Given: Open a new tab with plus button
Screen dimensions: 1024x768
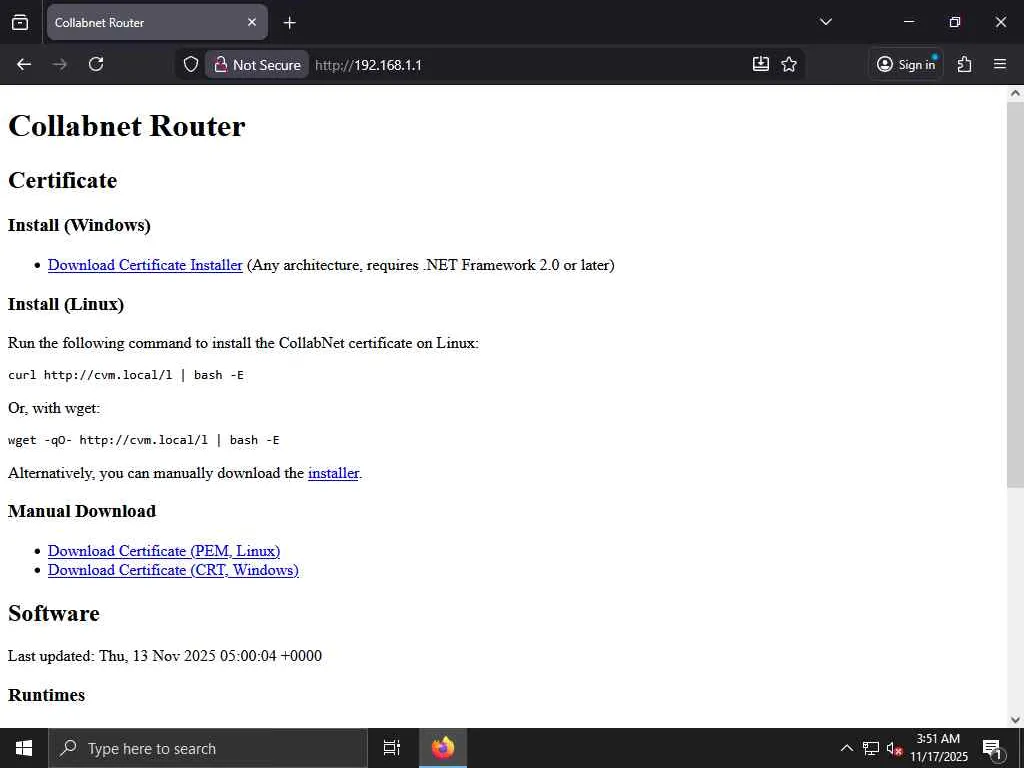Looking at the screenshot, I should point(289,23).
